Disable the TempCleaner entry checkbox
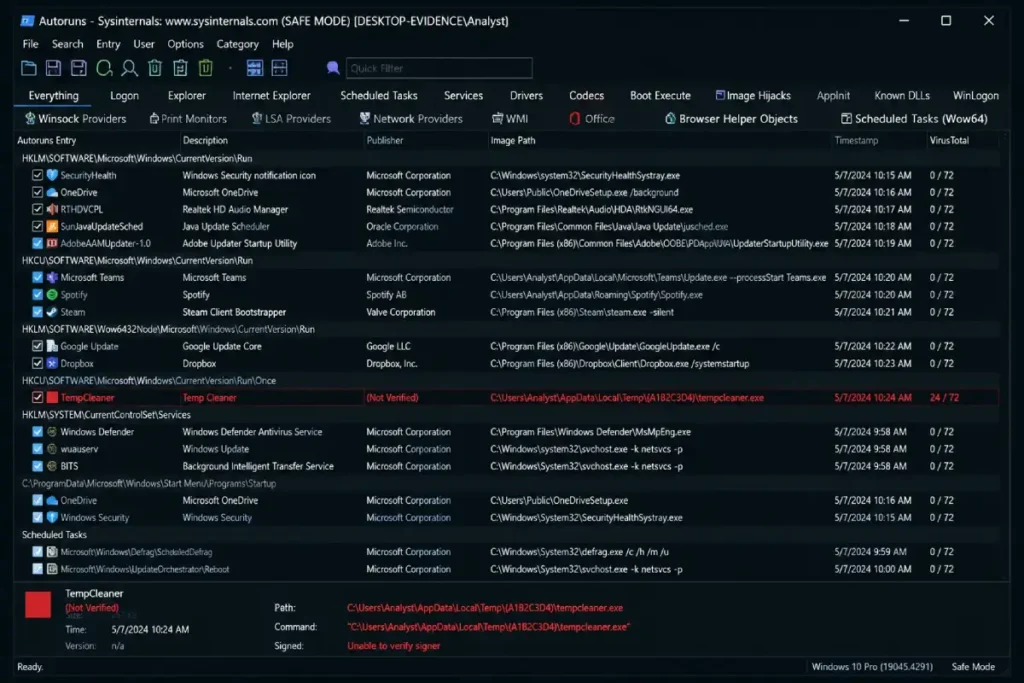This screenshot has height=683, width=1024. point(37,398)
